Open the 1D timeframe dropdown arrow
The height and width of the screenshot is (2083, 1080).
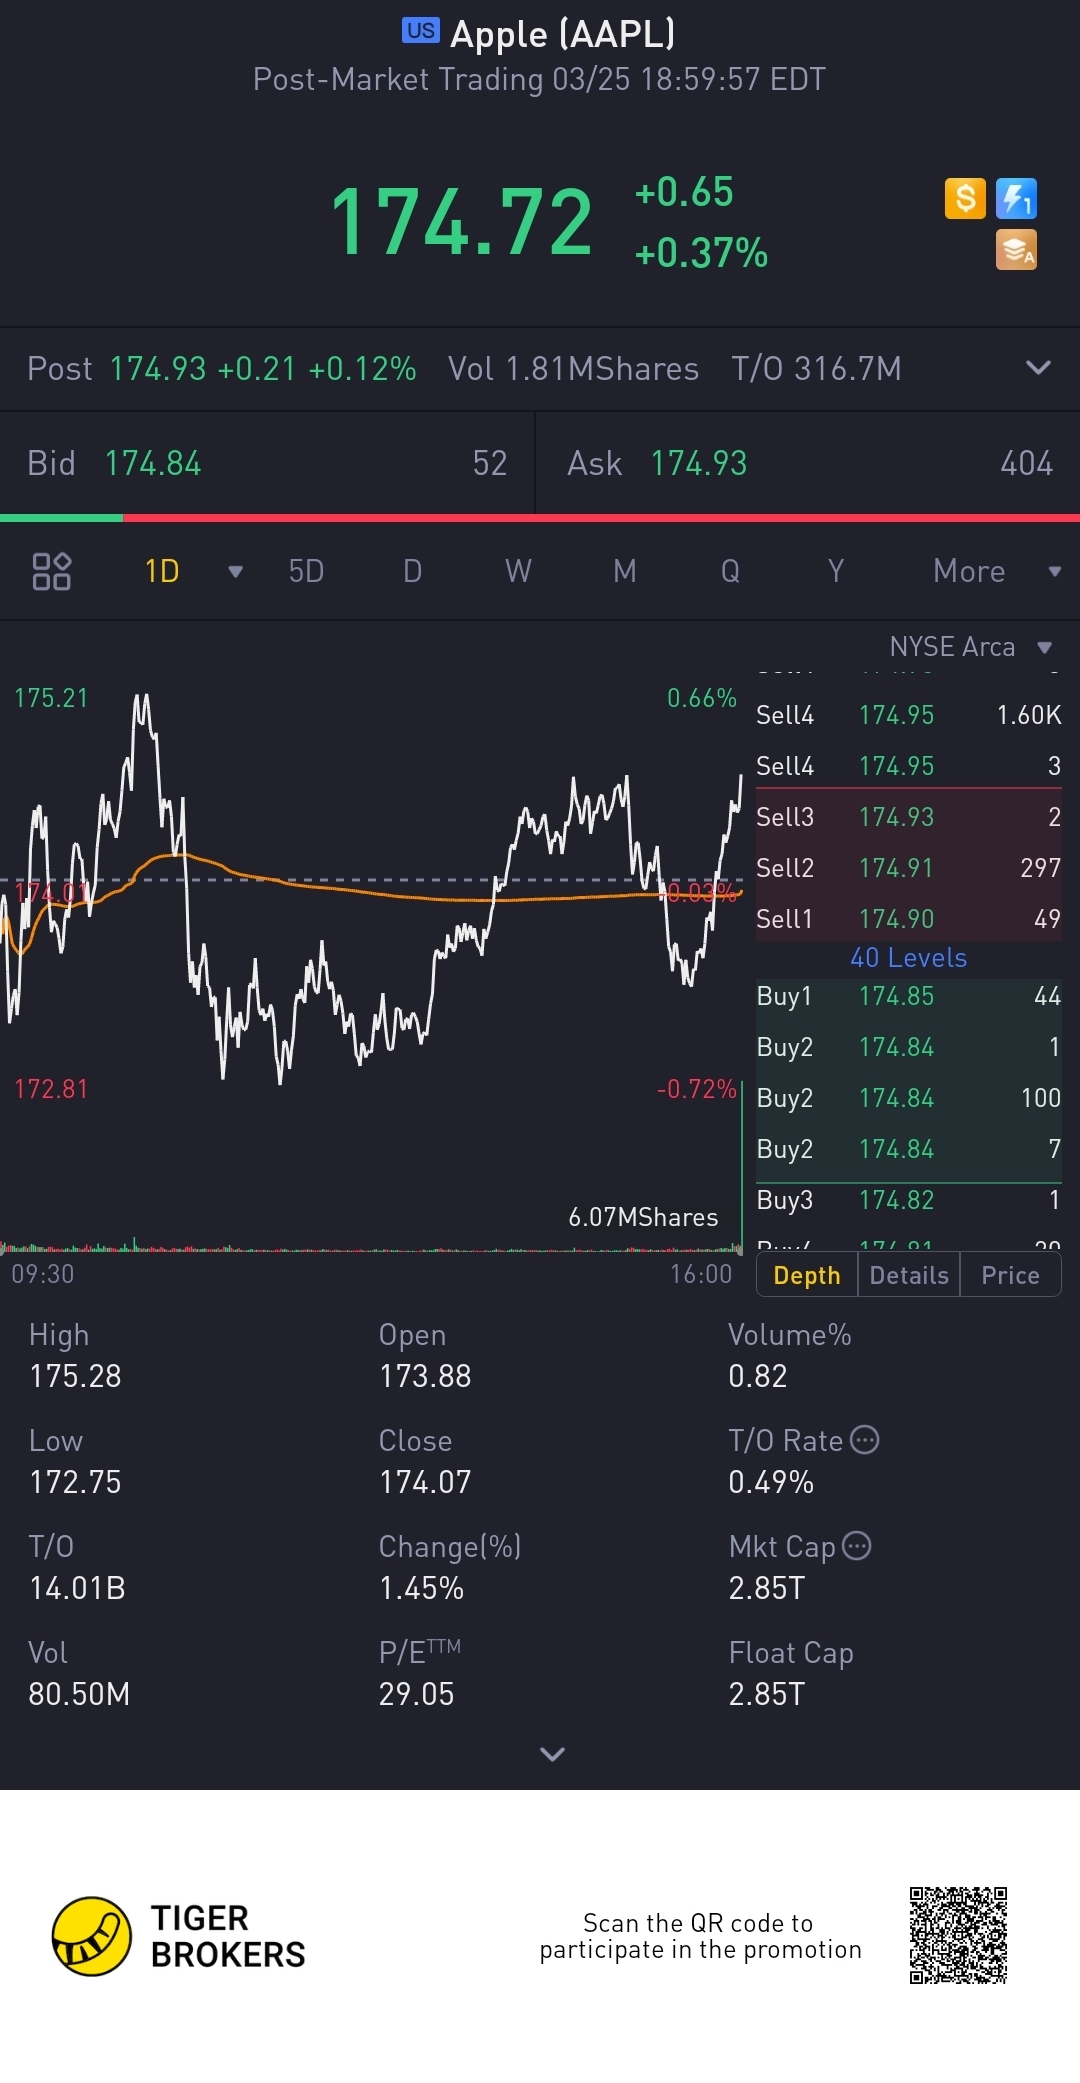tap(236, 572)
